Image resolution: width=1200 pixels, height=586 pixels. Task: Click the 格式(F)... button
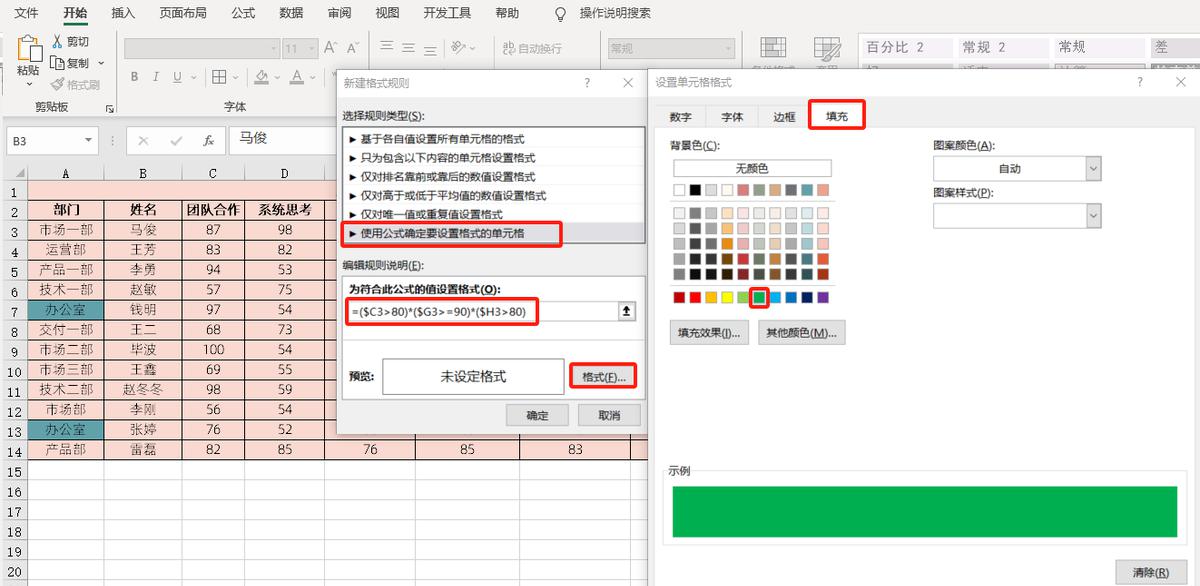point(603,377)
